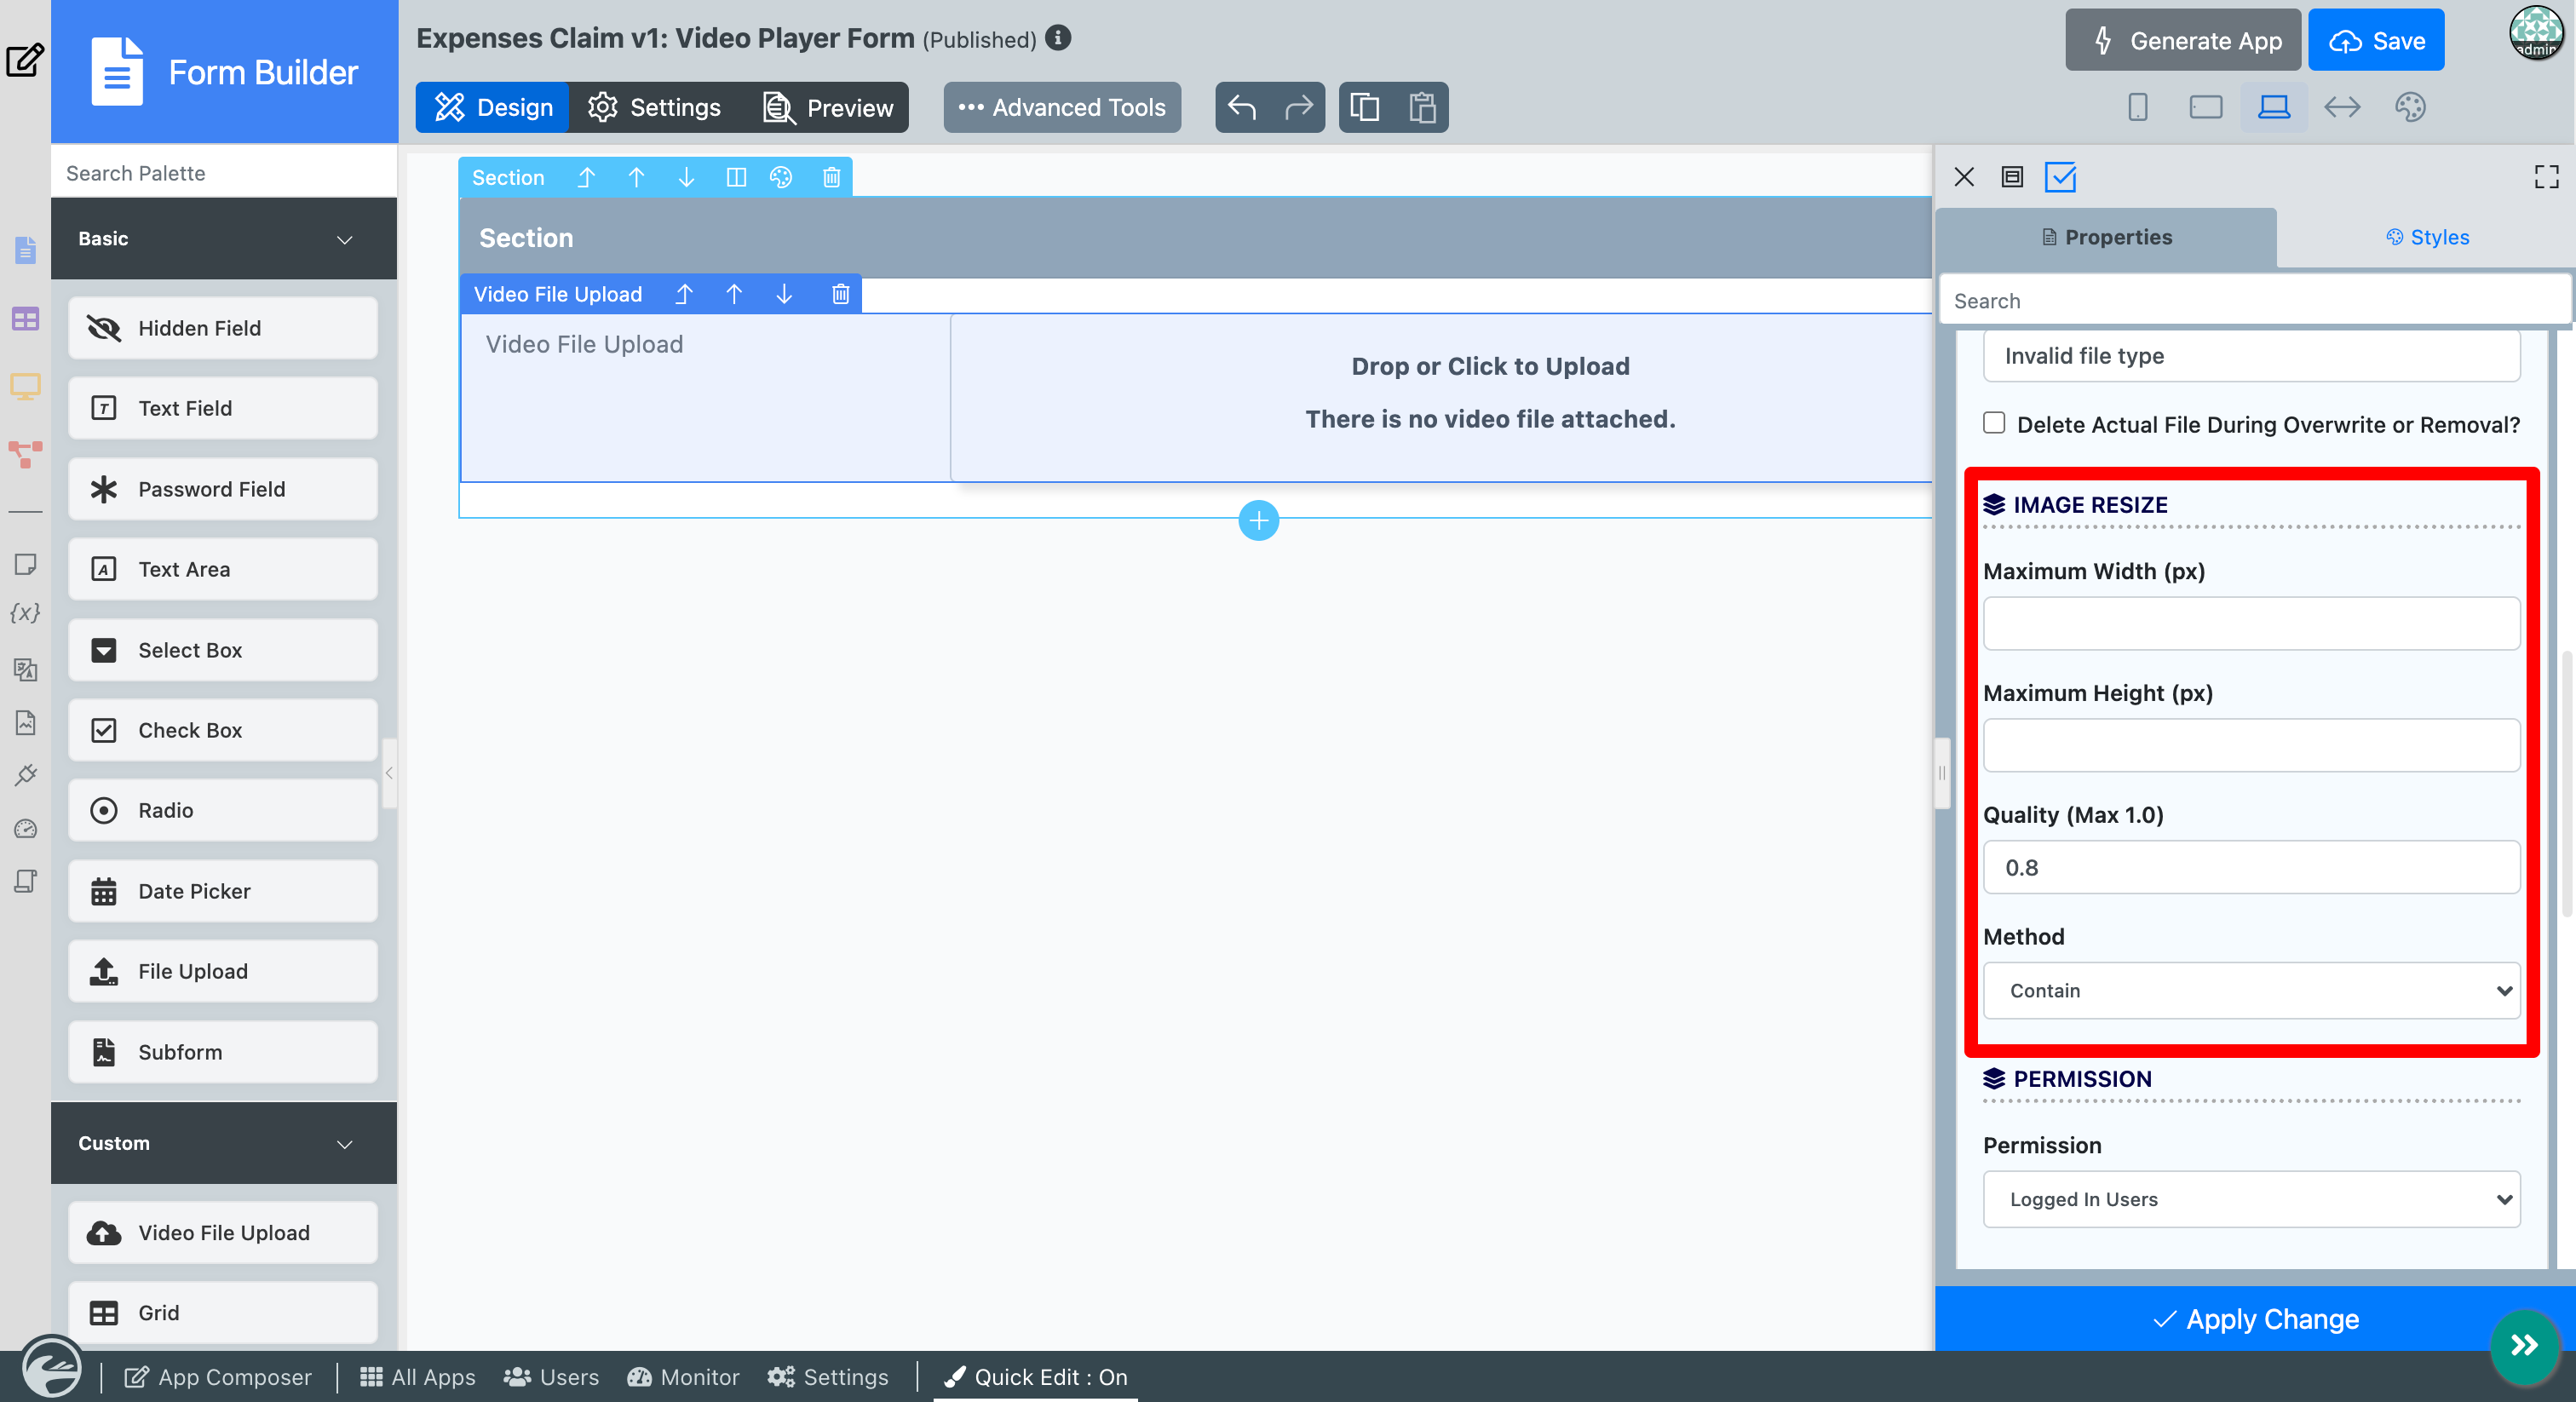Click the Save button

(2376, 40)
